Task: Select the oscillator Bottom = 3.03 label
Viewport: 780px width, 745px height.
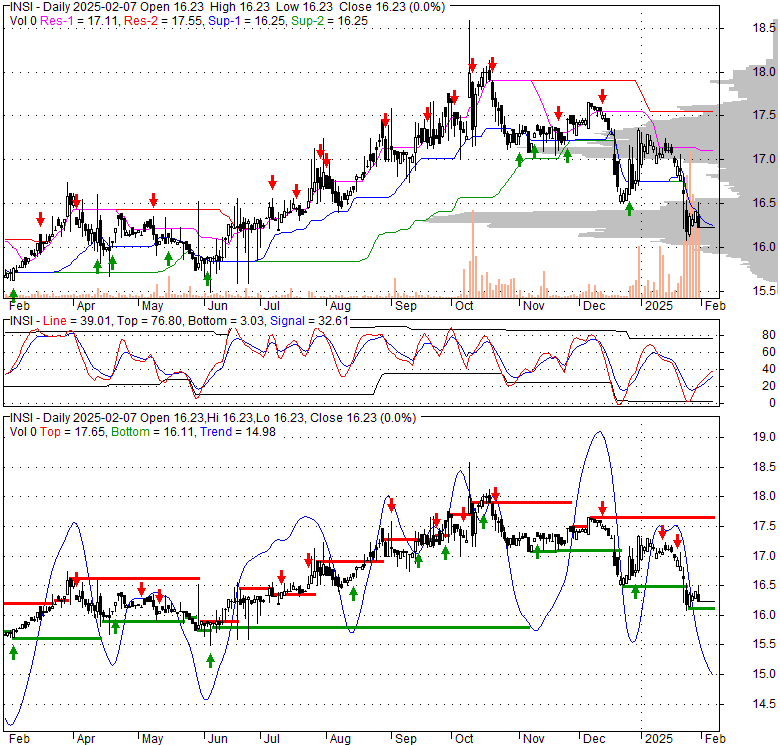Action: click(226, 321)
